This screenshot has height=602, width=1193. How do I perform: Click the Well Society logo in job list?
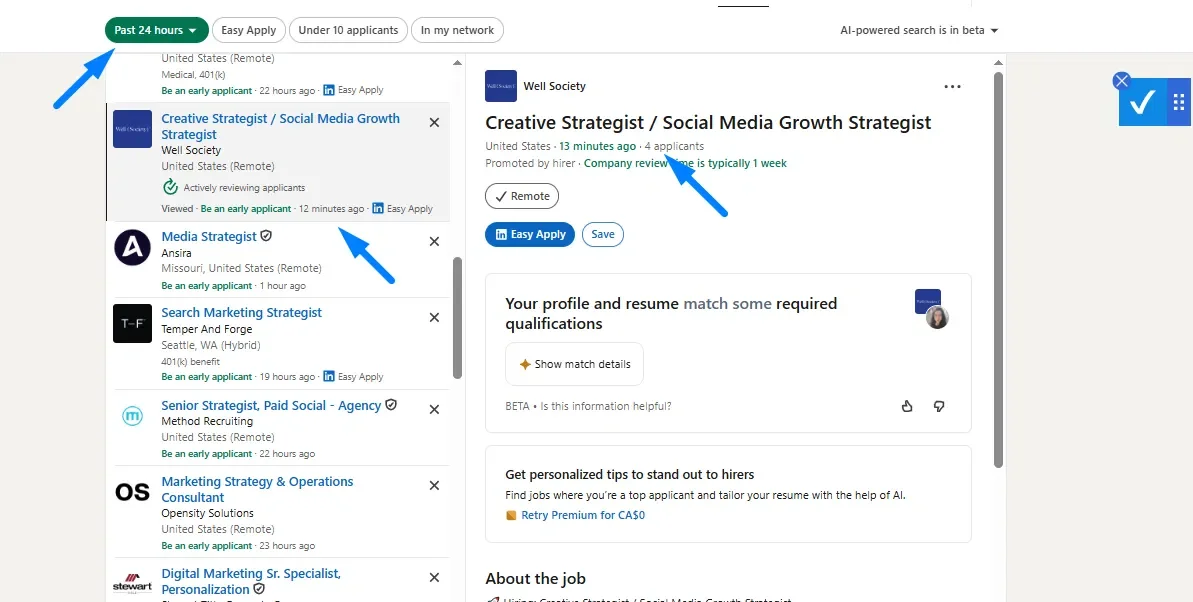pos(132,129)
